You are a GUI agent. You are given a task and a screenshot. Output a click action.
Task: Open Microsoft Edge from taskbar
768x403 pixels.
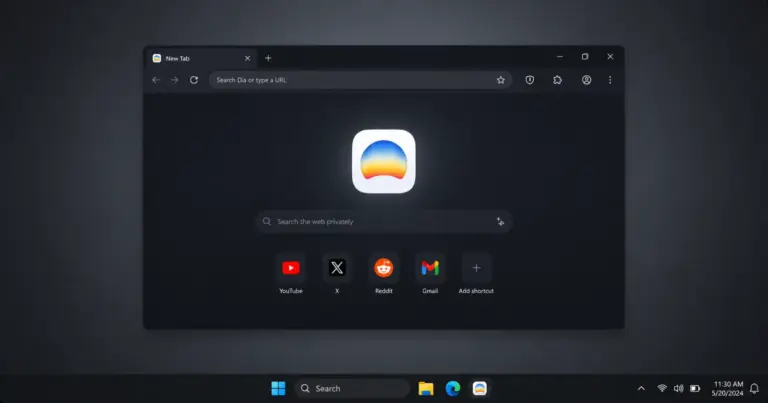(x=453, y=388)
